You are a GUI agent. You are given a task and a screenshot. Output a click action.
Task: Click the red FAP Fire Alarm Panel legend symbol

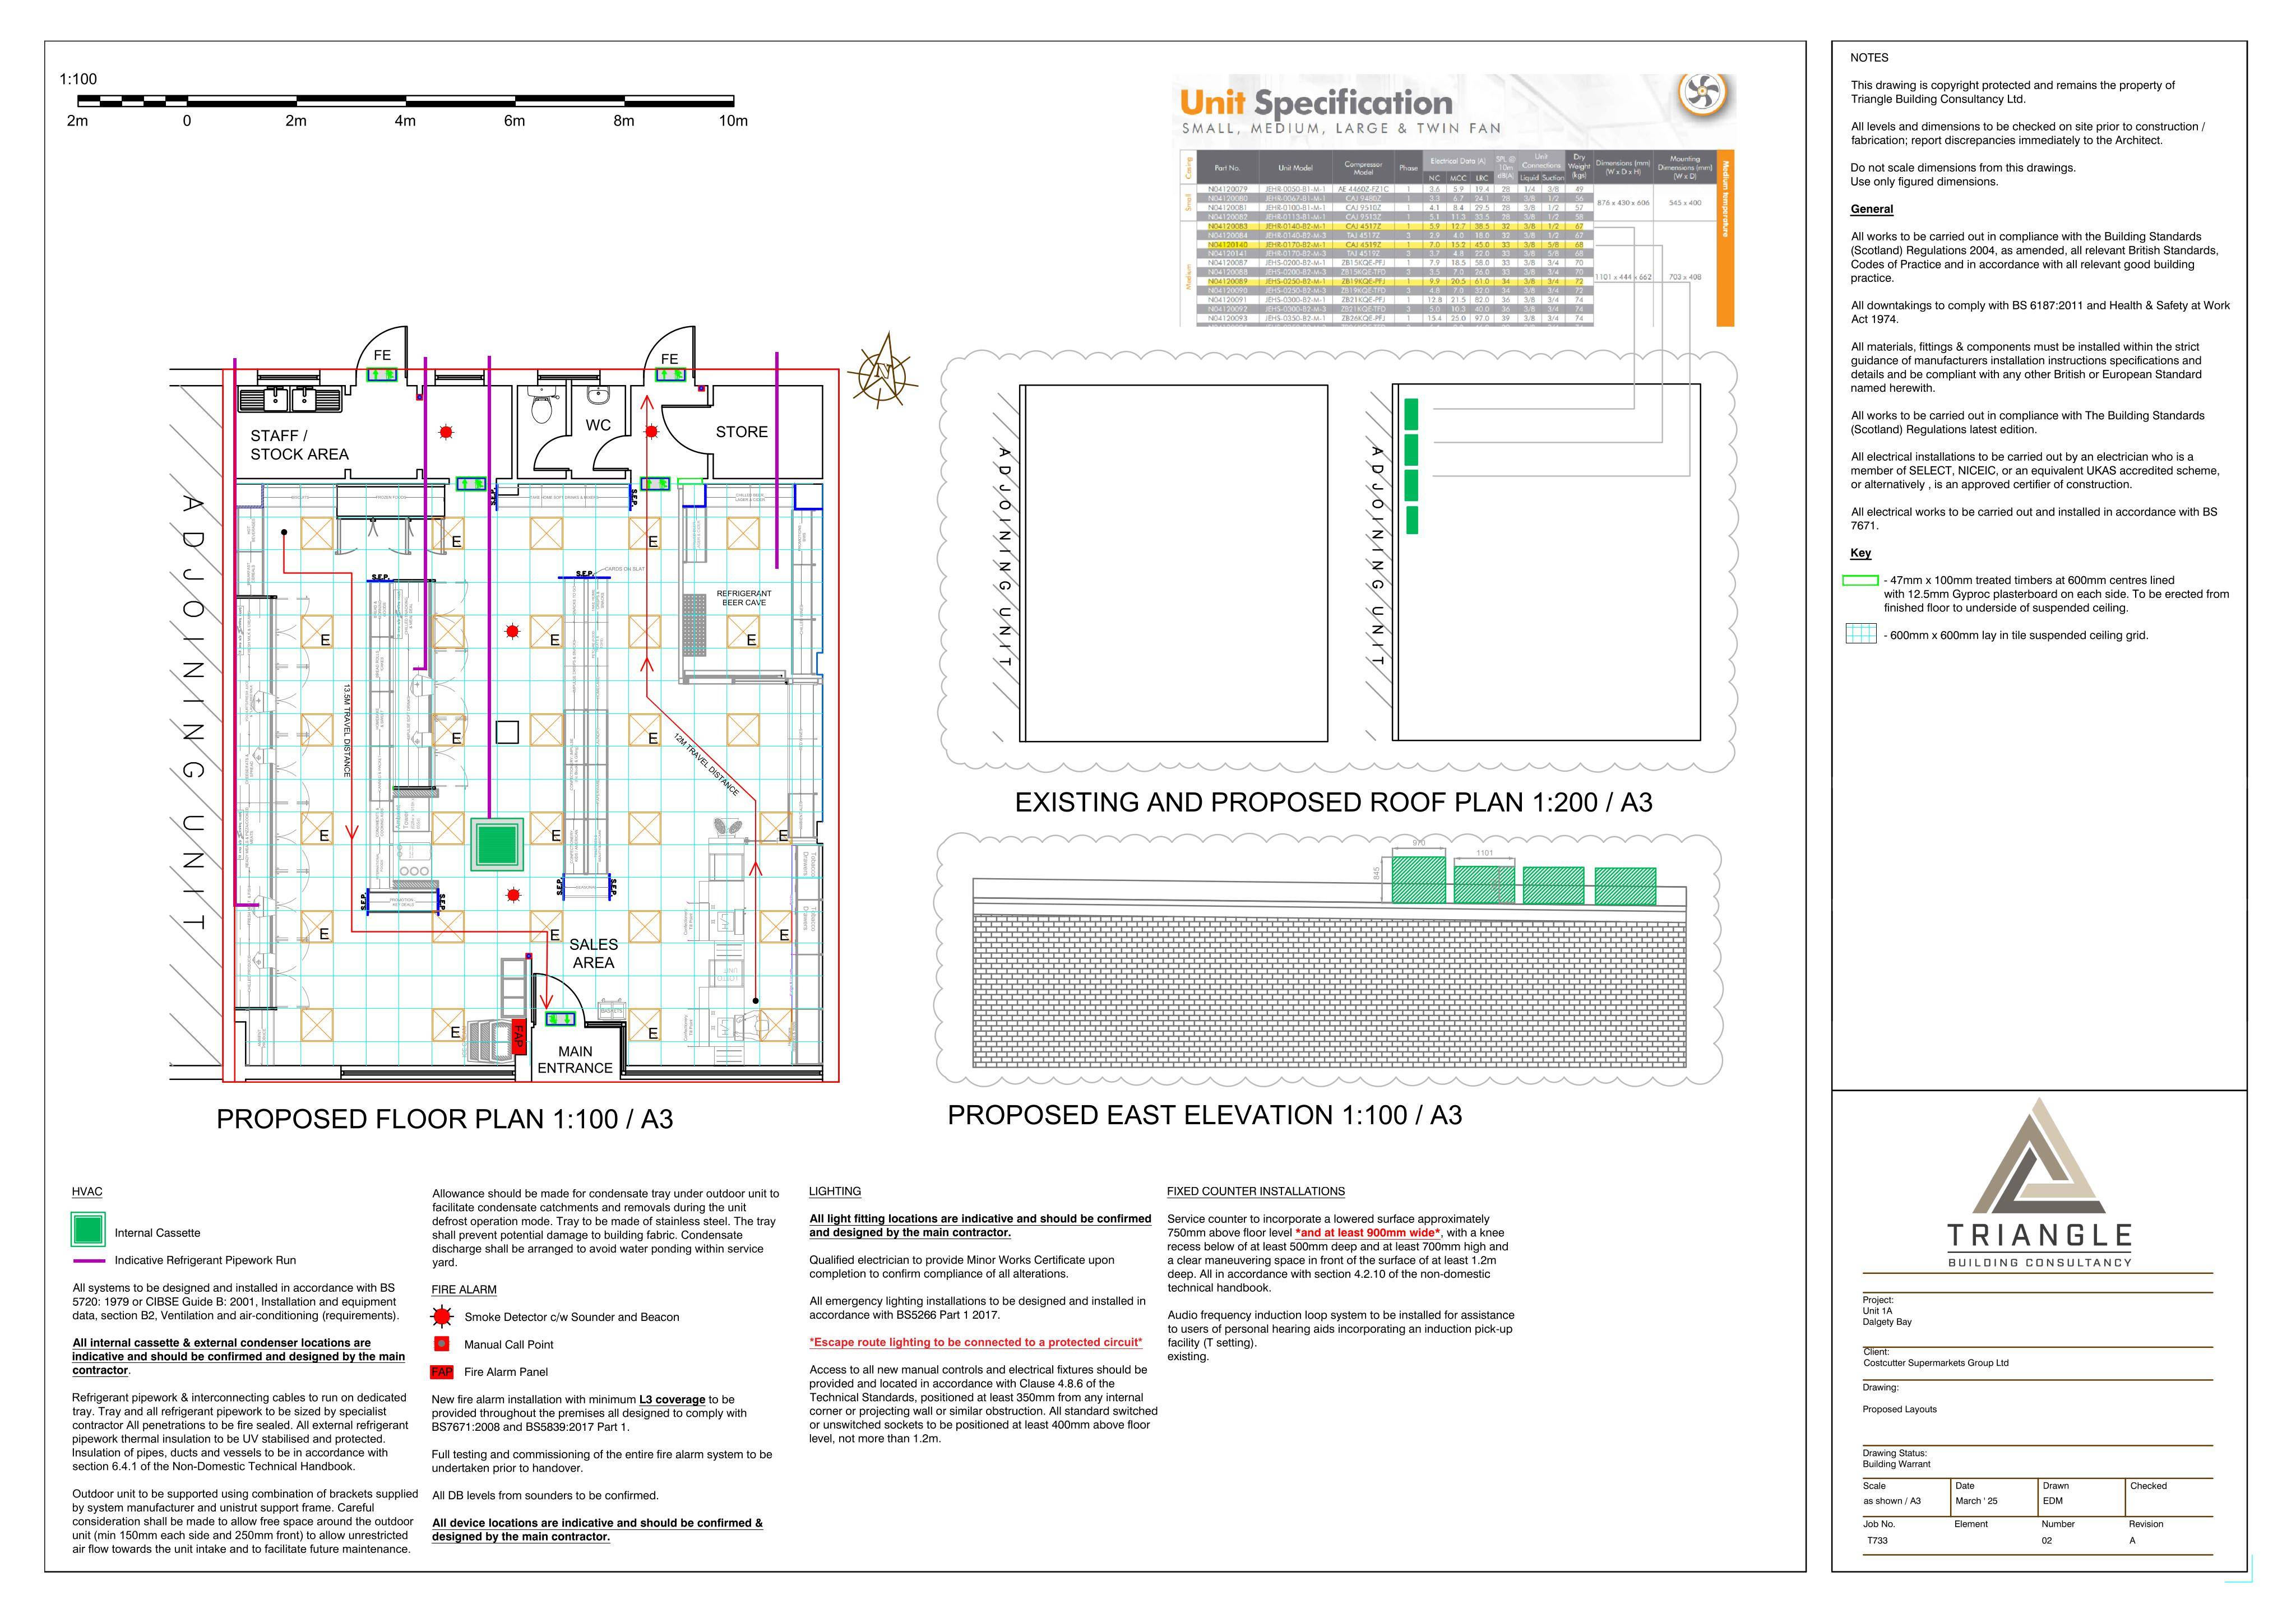point(441,1372)
